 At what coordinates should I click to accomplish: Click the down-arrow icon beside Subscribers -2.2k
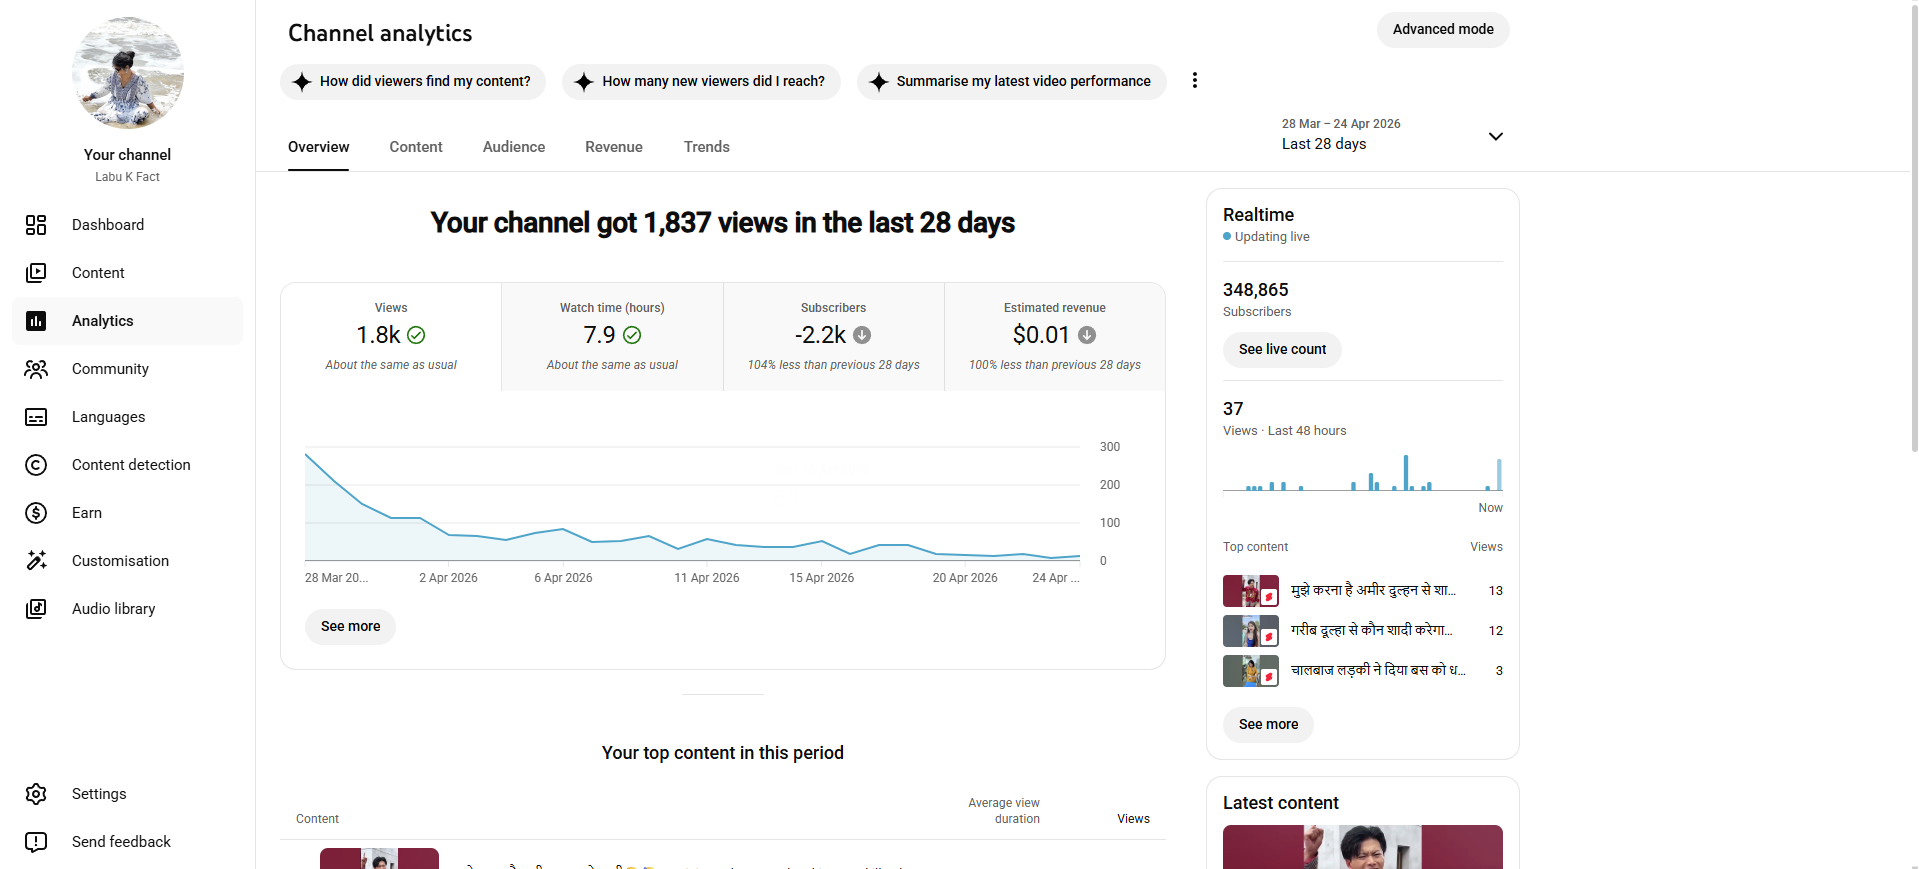coord(862,335)
